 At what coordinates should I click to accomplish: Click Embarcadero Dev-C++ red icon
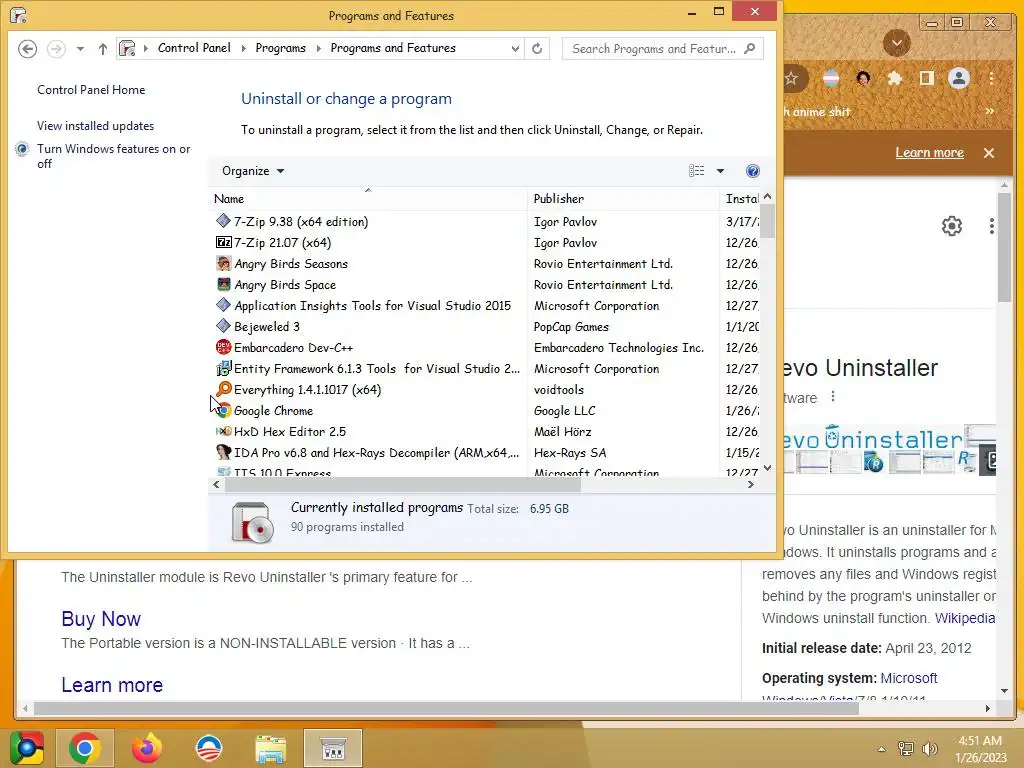click(223, 347)
